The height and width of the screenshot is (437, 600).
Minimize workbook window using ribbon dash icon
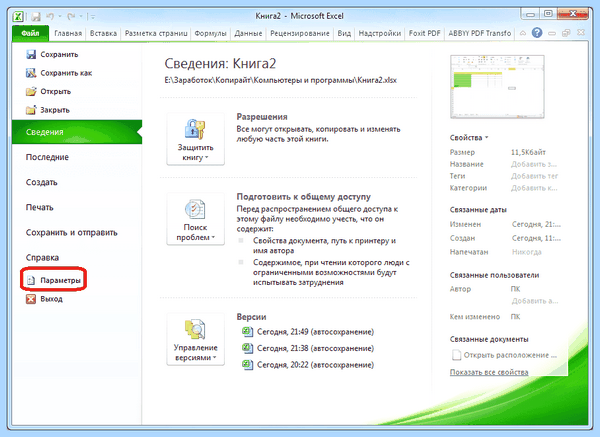pos(552,34)
